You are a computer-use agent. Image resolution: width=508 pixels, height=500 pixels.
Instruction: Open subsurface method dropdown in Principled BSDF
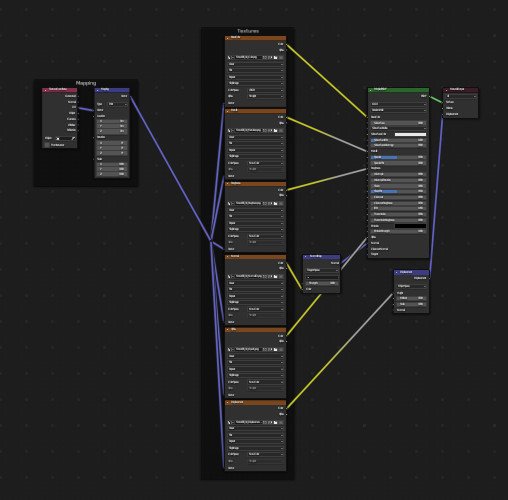pos(399,110)
